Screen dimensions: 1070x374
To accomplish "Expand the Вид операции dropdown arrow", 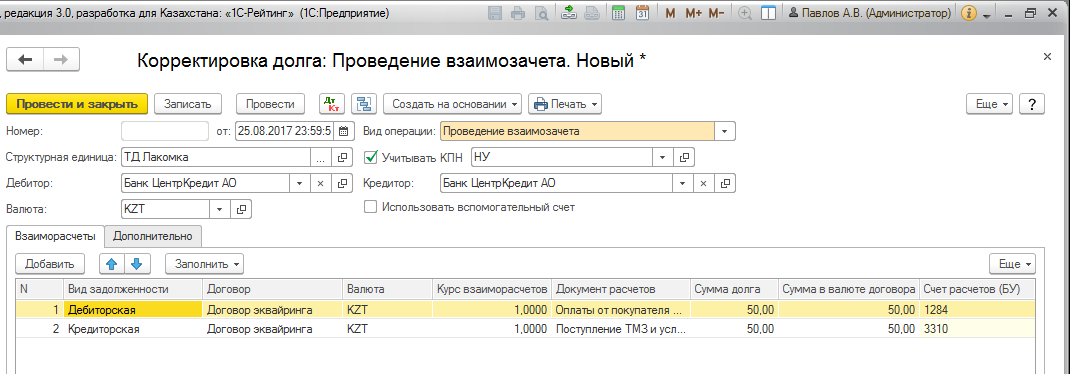I will (x=725, y=131).
